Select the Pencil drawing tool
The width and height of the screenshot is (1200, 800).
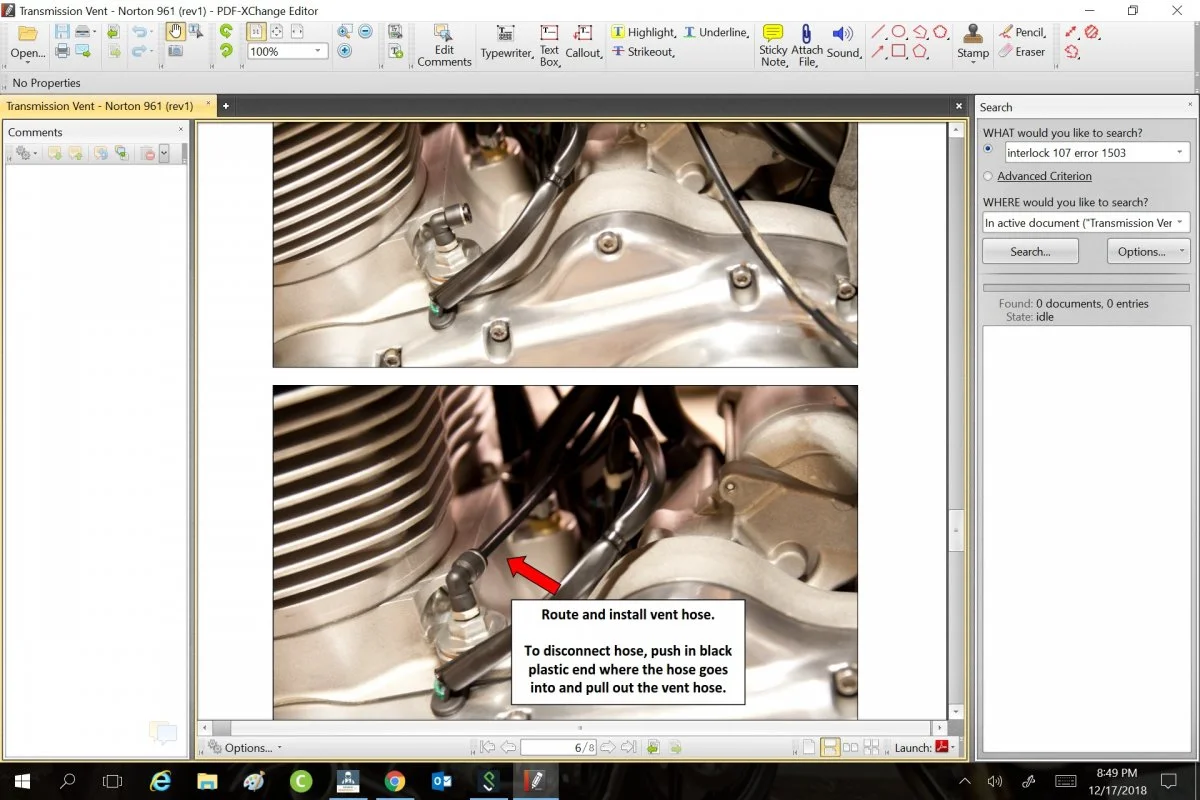tap(1022, 32)
